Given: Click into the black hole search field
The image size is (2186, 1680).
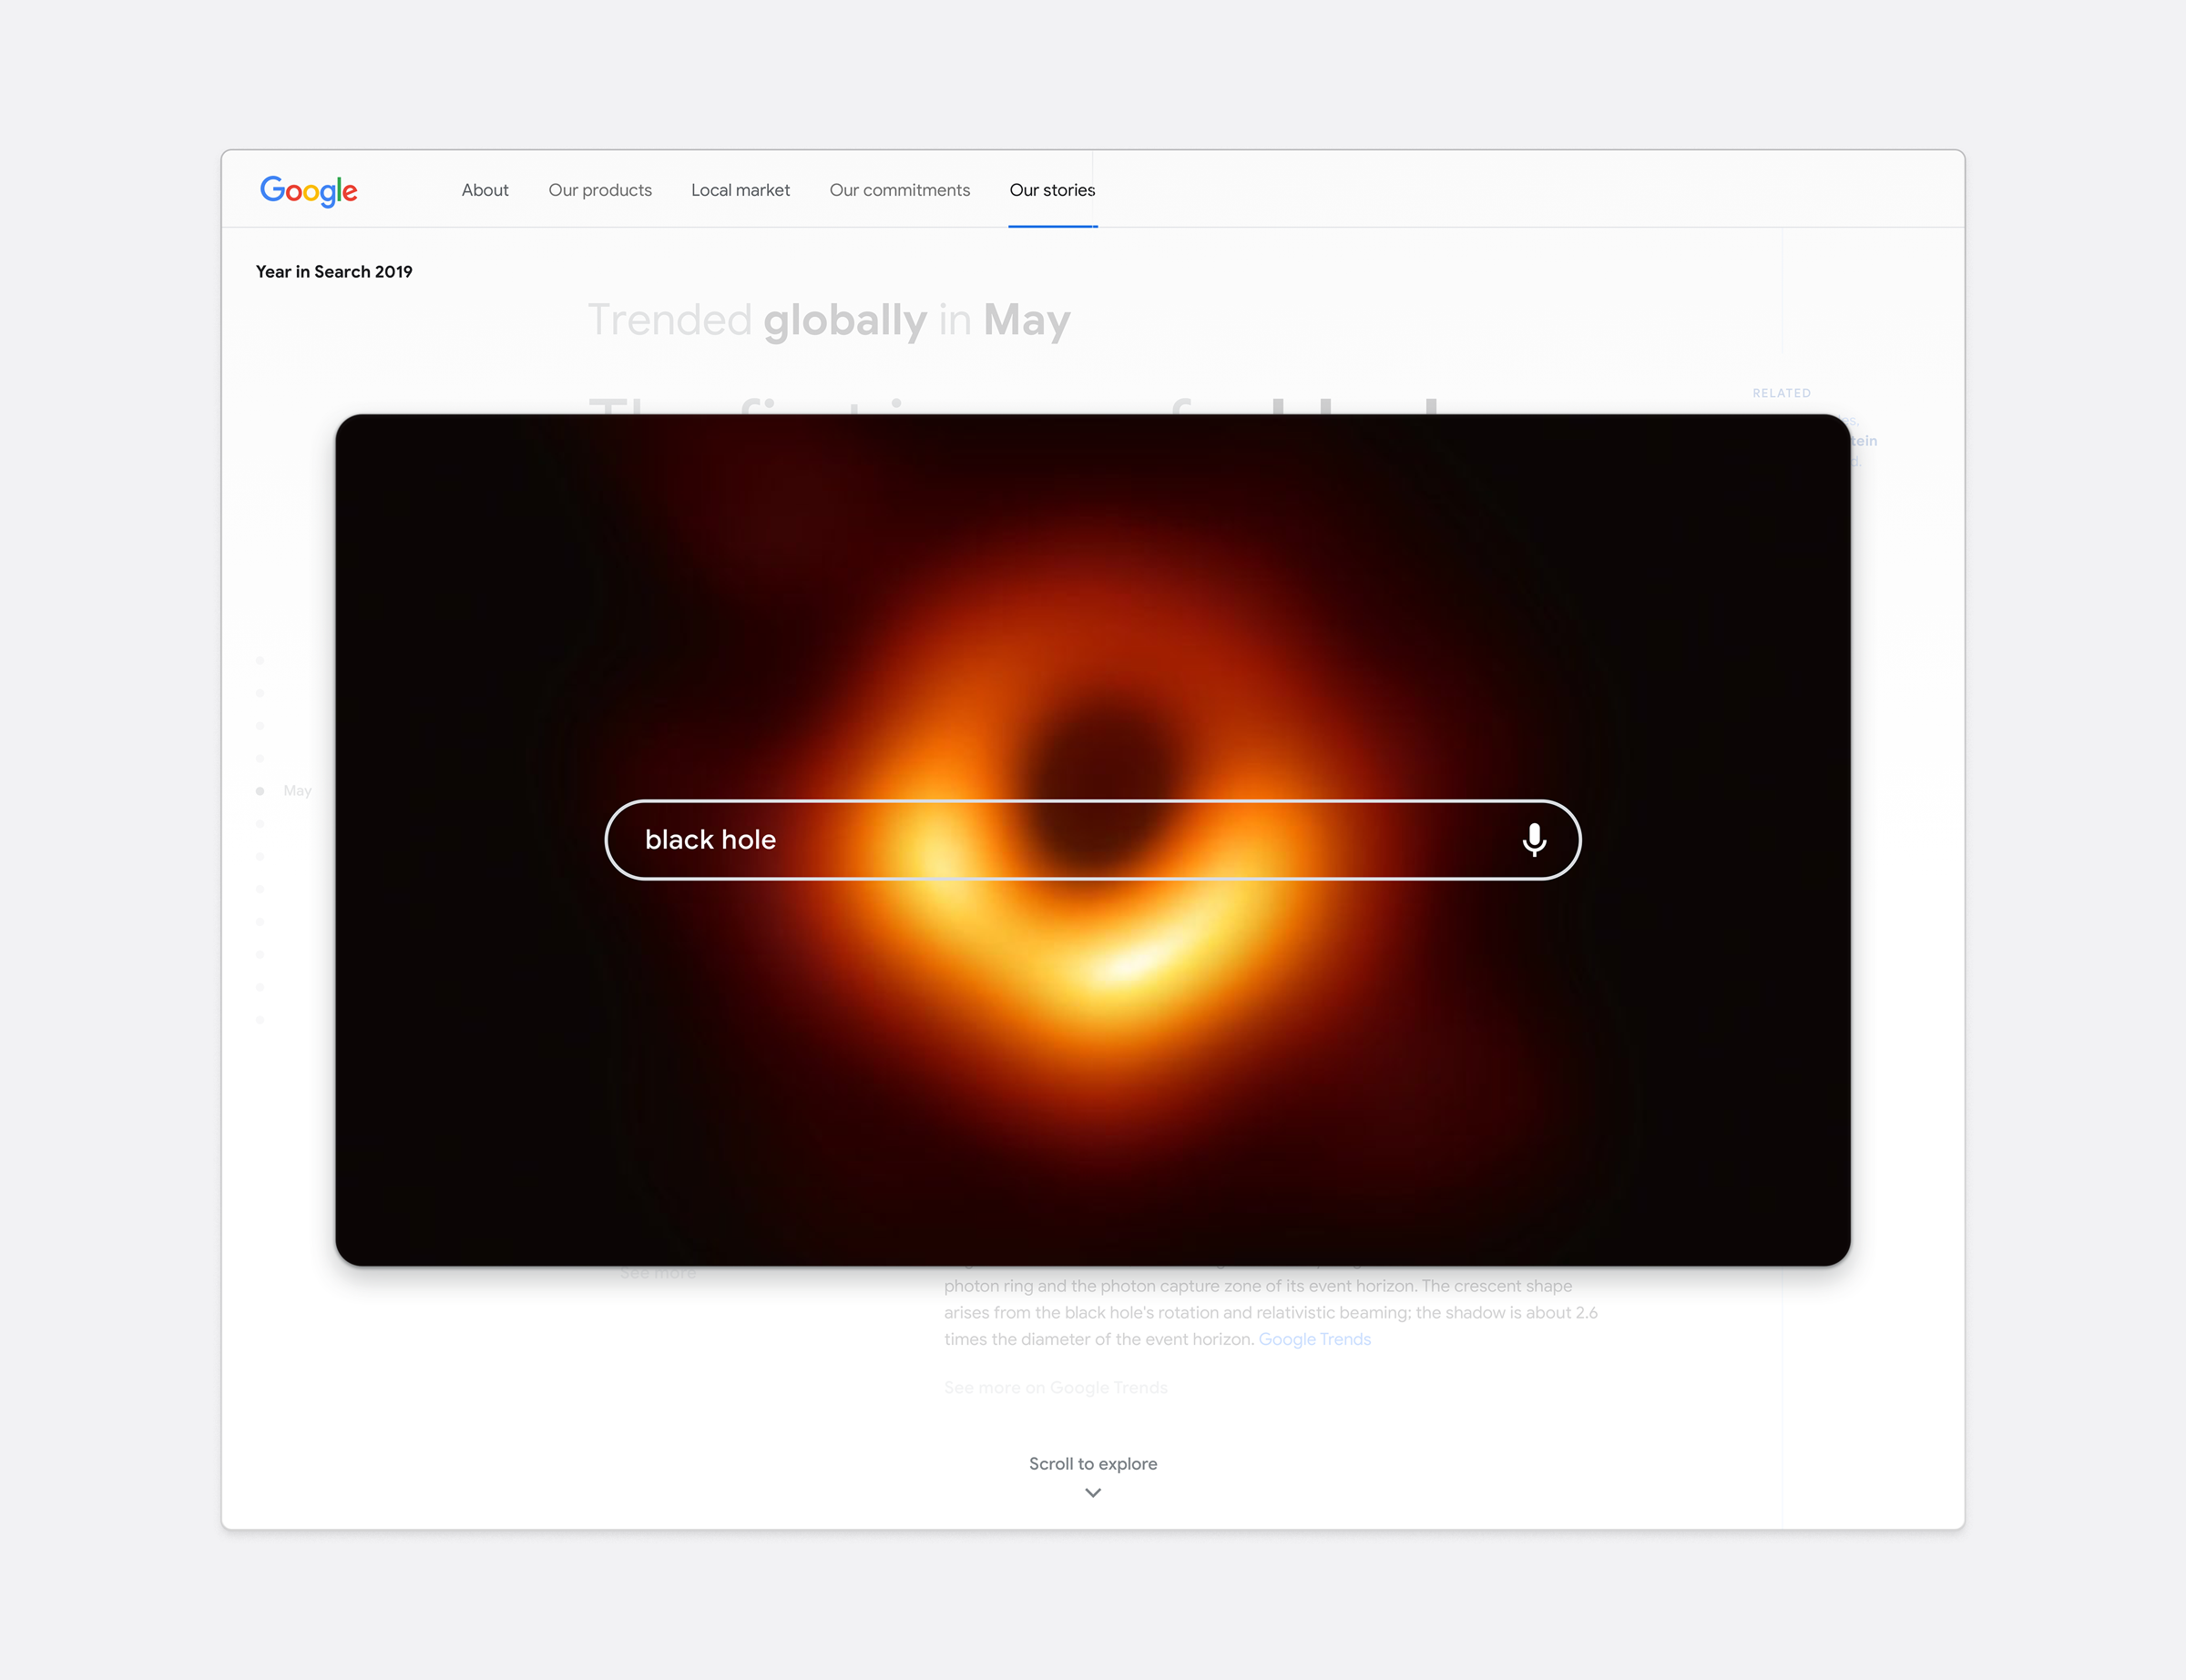Looking at the screenshot, I should point(1092,840).
